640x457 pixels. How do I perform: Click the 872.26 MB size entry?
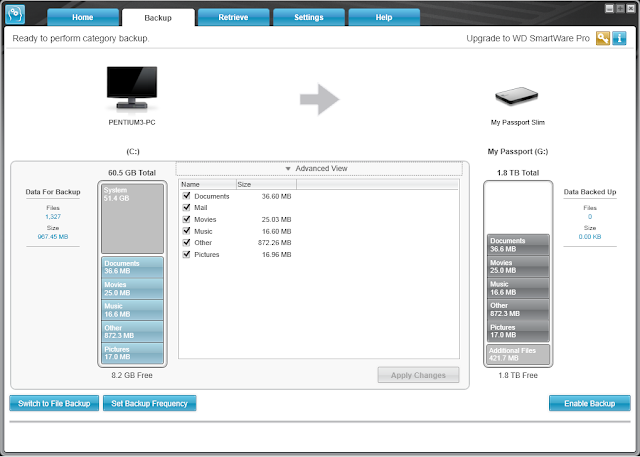coord(275,243)
